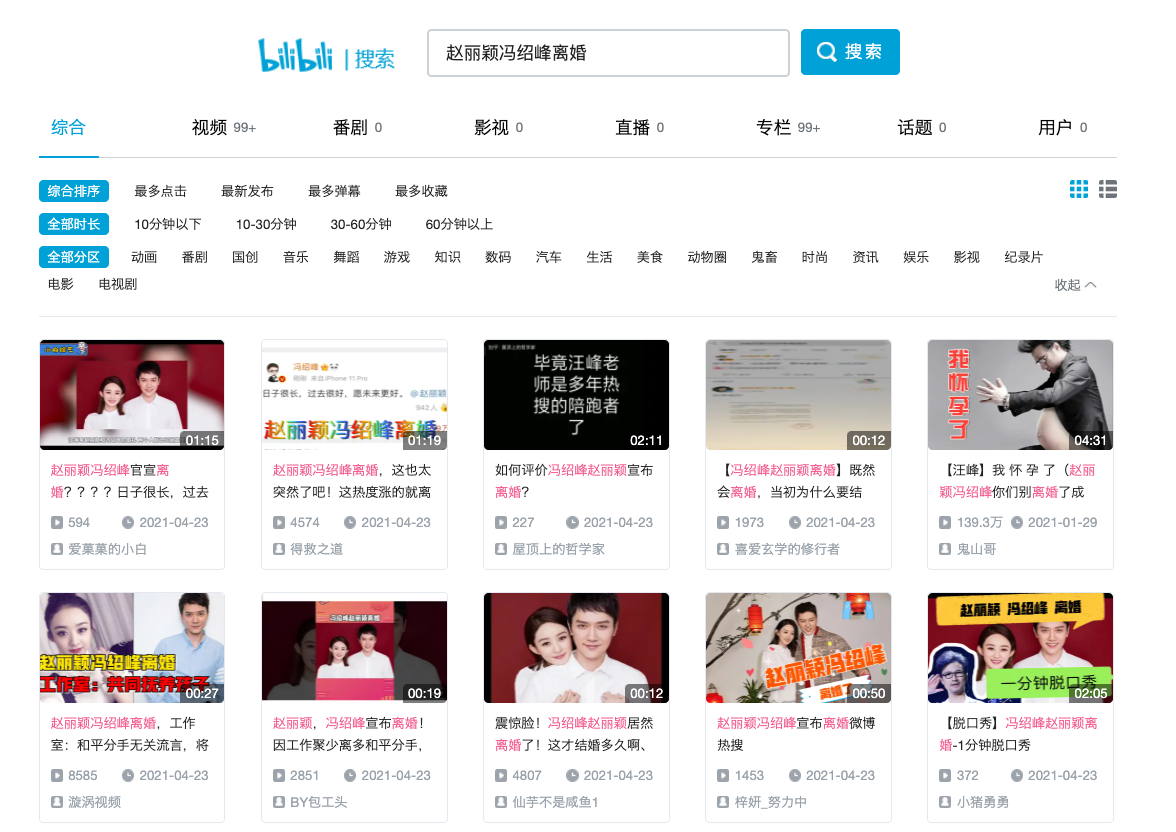Screen dimensions: 1176x832
Task: Switch to list view layout icon
Action: coord(1107,189)
